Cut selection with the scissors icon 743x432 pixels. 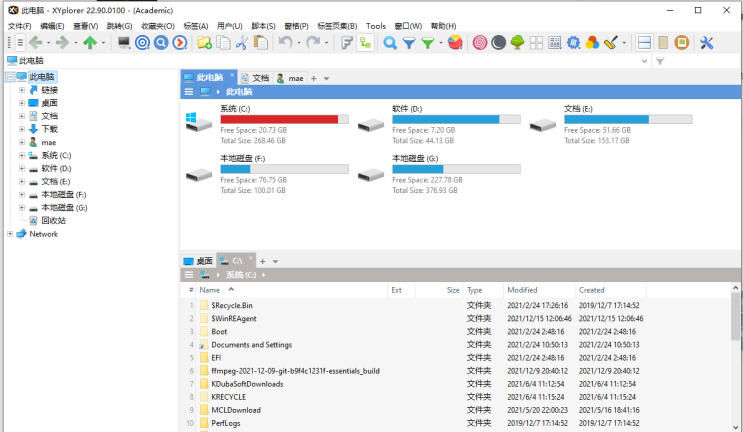242,43
